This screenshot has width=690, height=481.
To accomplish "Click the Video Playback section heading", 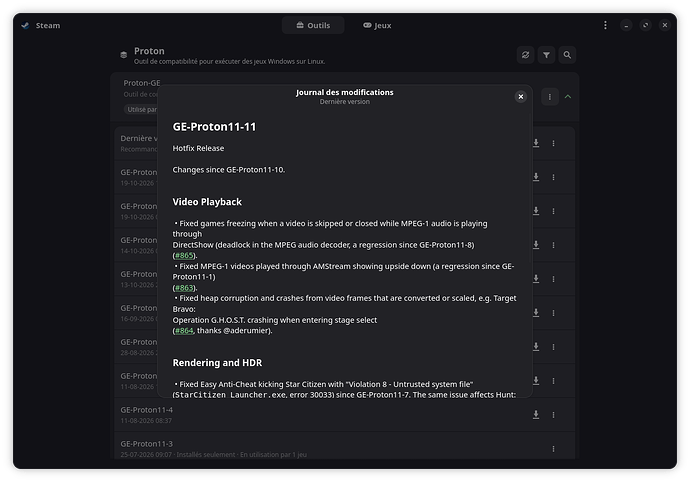I will [207, 202].
